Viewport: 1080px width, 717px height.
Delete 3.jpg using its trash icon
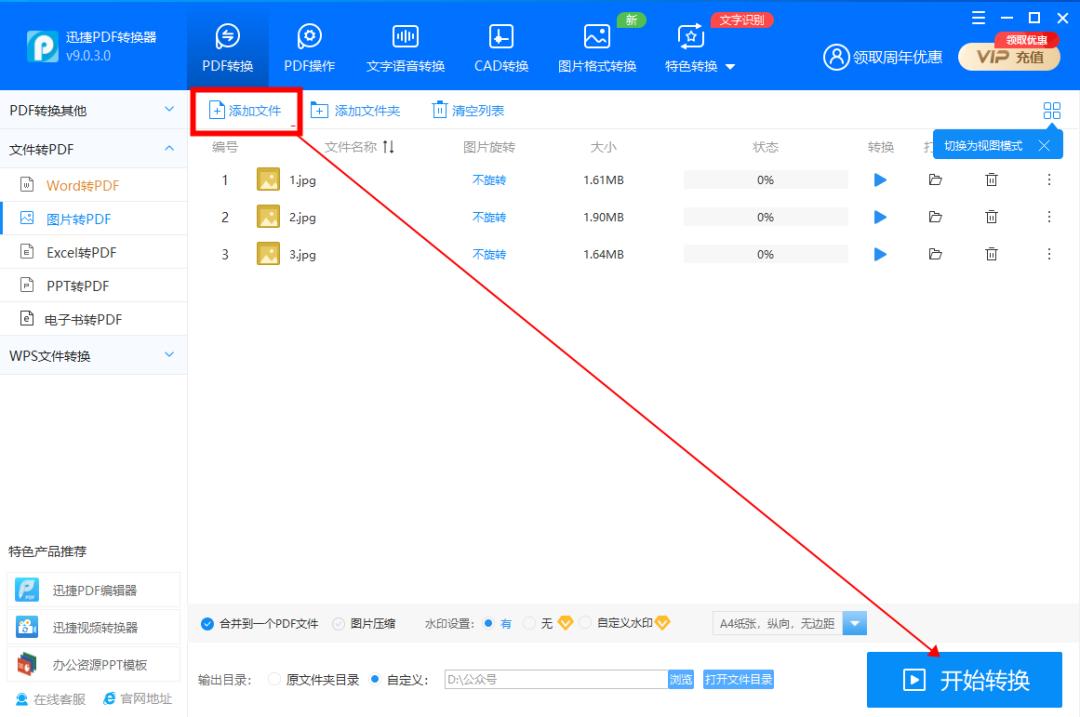coord(991,254)
